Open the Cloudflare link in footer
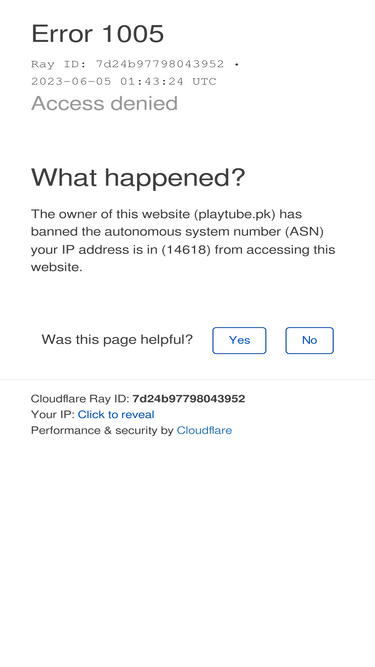Viewport: 375px width, 667px height. pyautogui.click(x=204, y=430)
